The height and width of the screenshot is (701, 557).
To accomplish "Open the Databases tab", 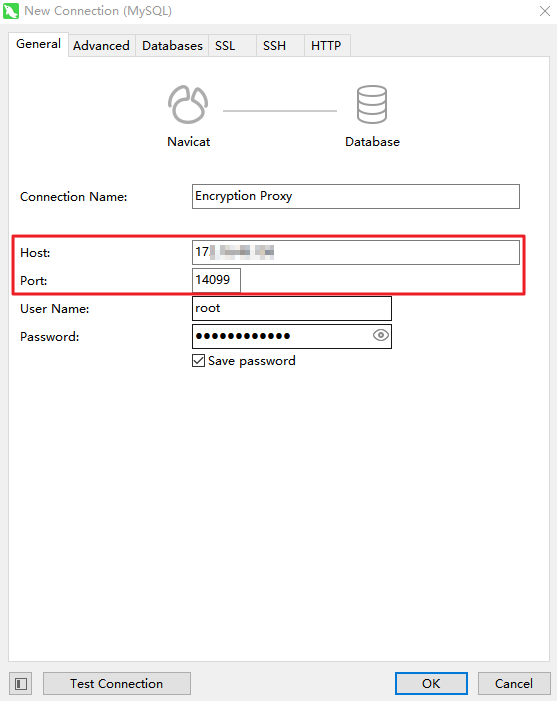I will (x=172, y=46).
